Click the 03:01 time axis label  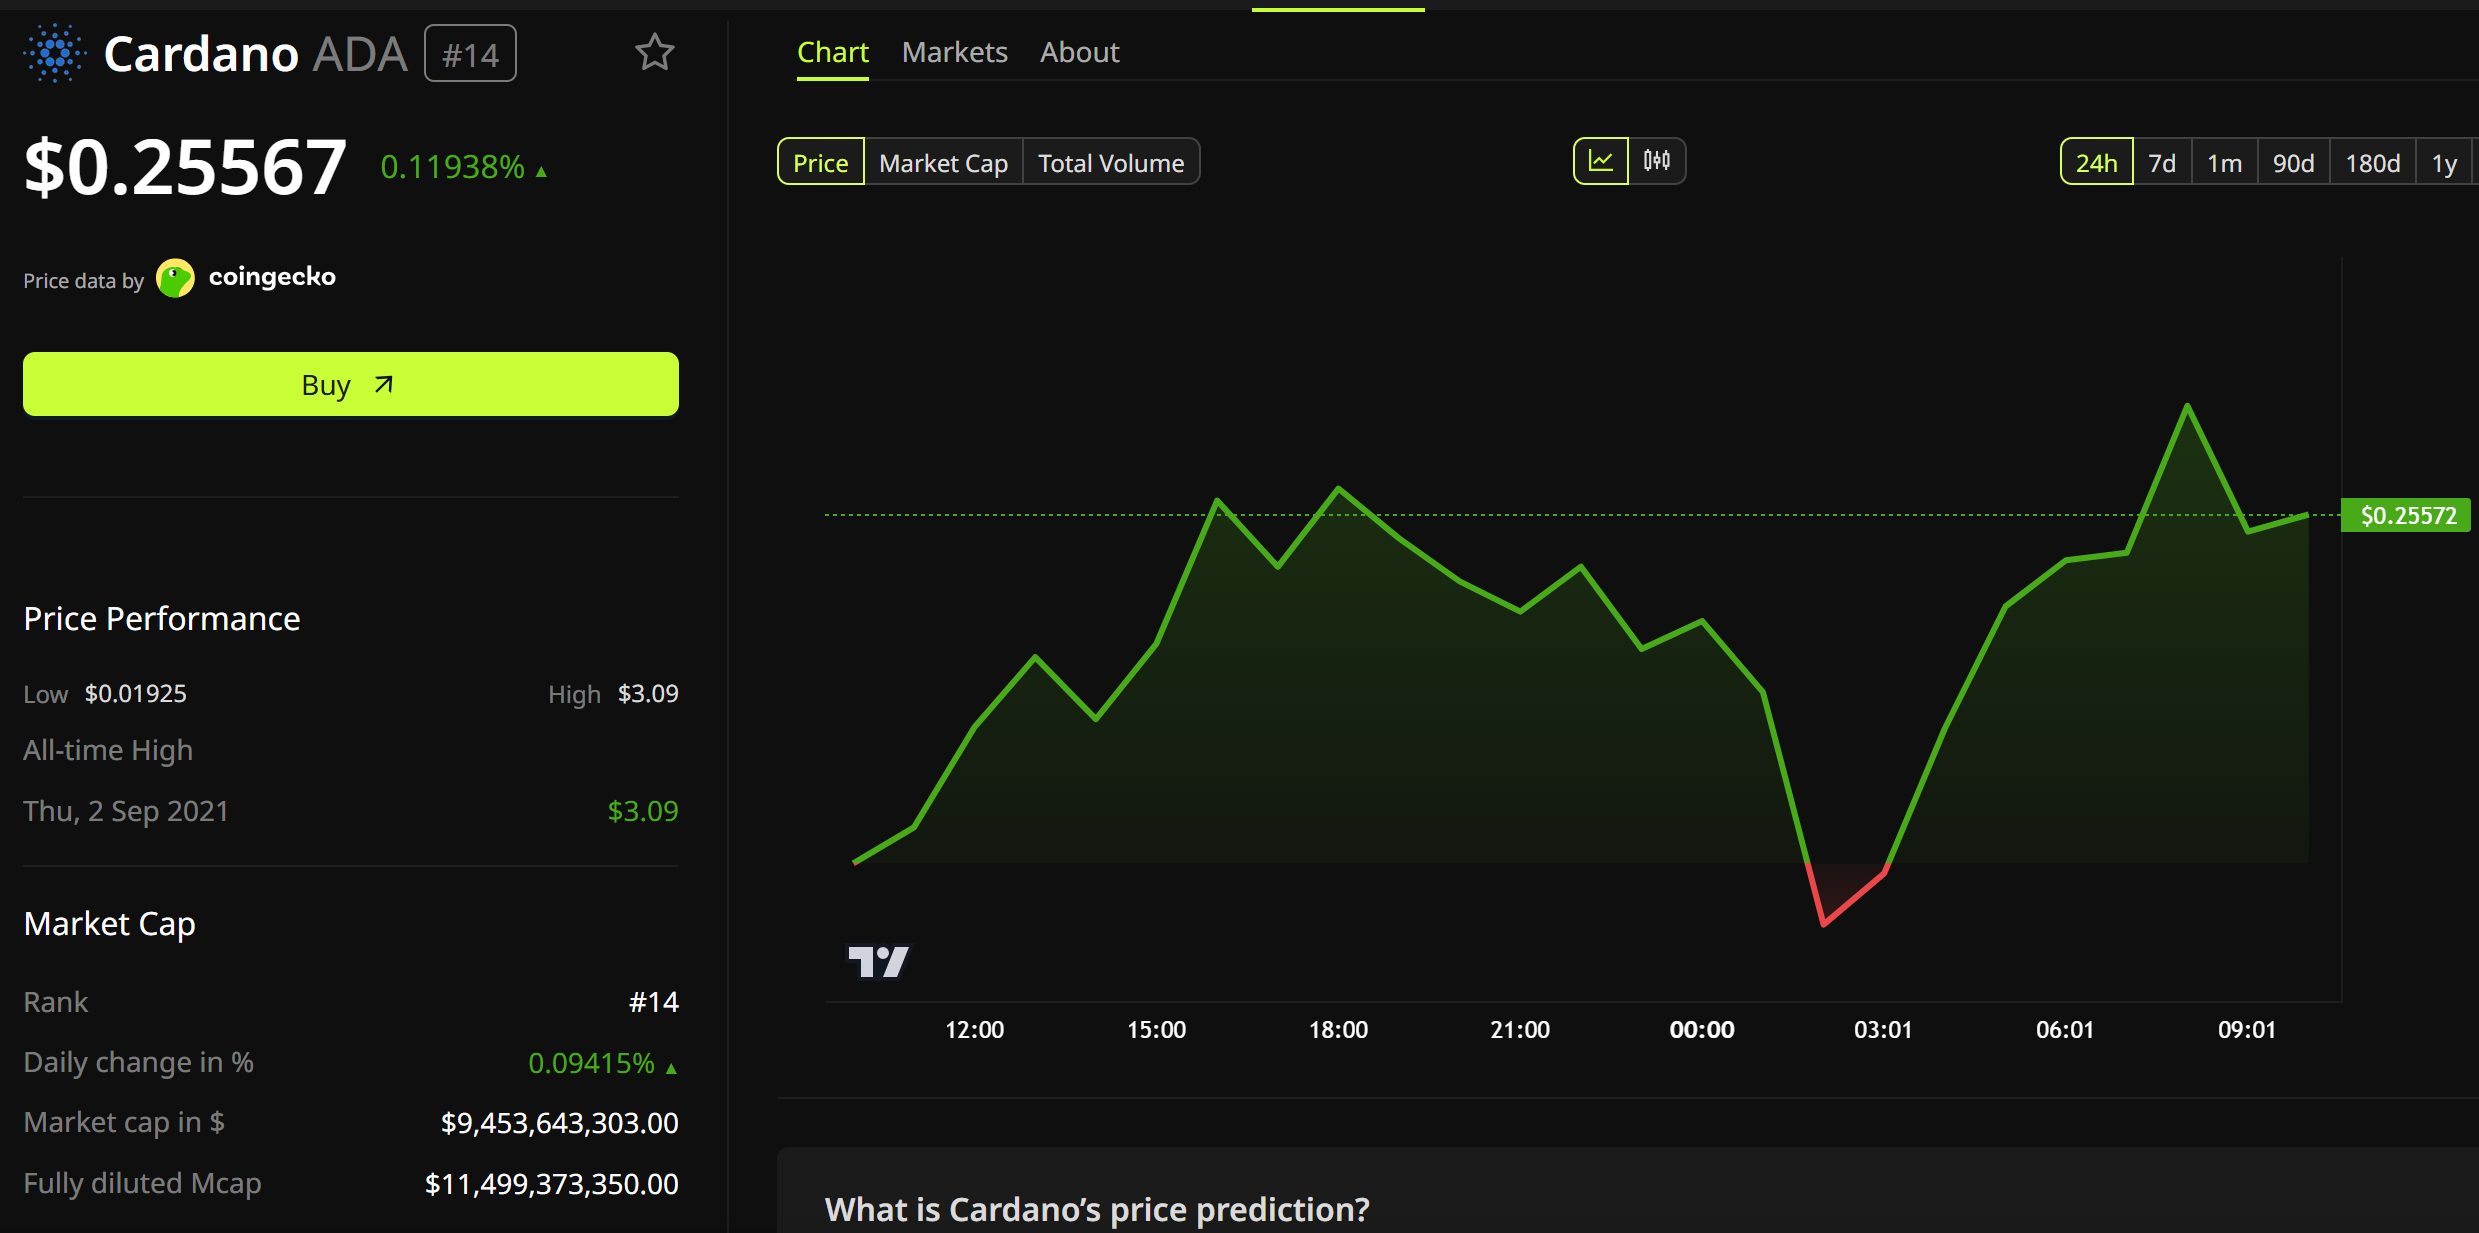tap(1883, 1030)
